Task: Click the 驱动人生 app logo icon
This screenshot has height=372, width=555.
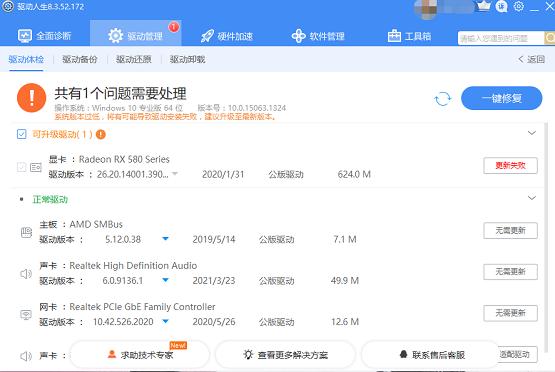Action: pyautogui.click(x=8, y=6)
